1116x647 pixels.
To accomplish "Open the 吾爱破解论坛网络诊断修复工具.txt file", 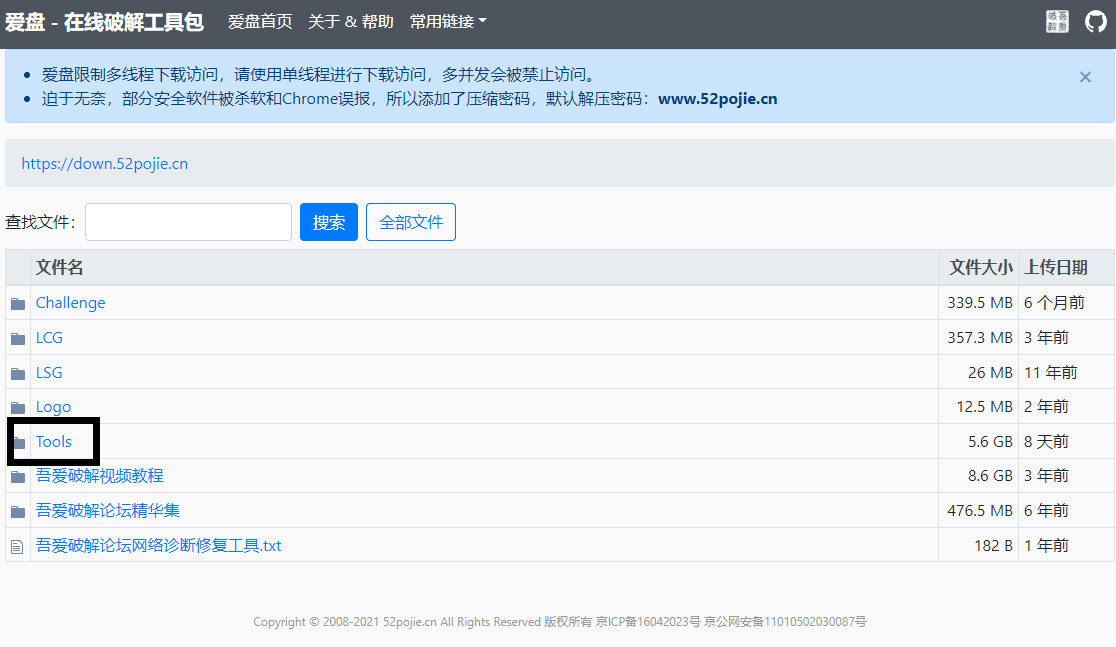I will [159, 545].
